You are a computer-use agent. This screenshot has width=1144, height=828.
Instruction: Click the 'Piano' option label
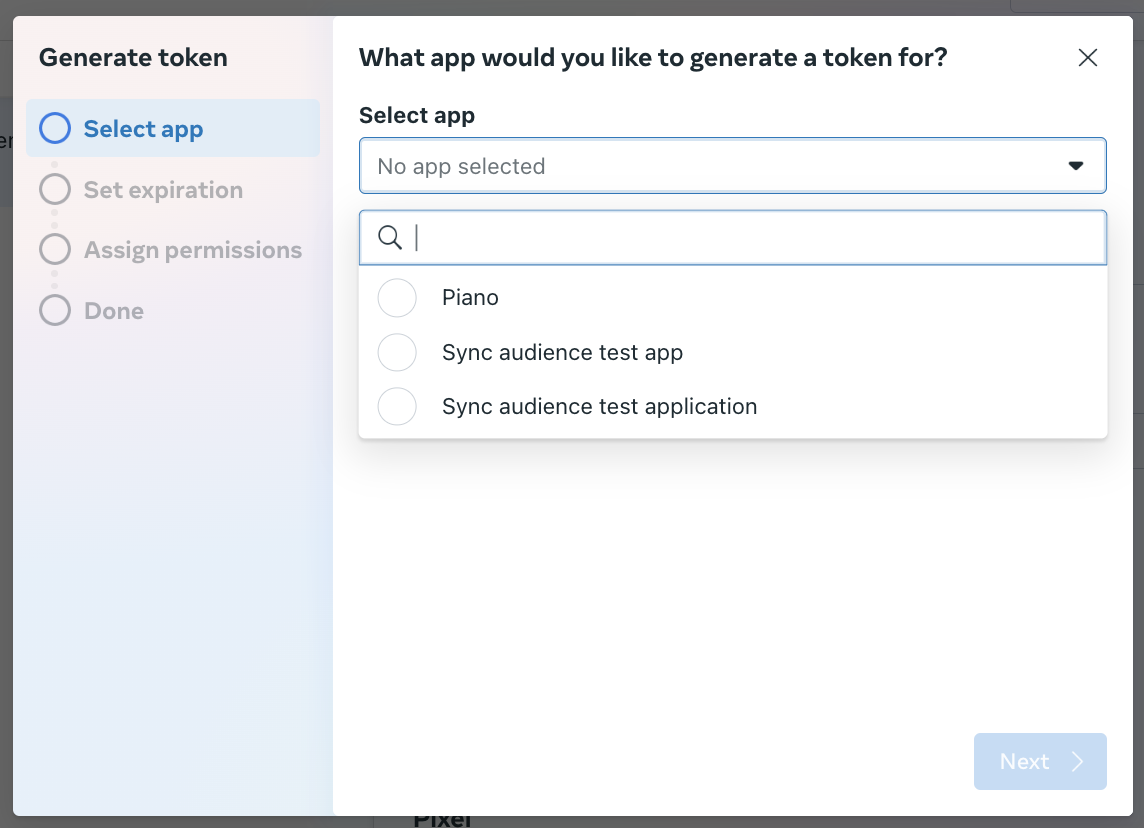pos(470,298)
